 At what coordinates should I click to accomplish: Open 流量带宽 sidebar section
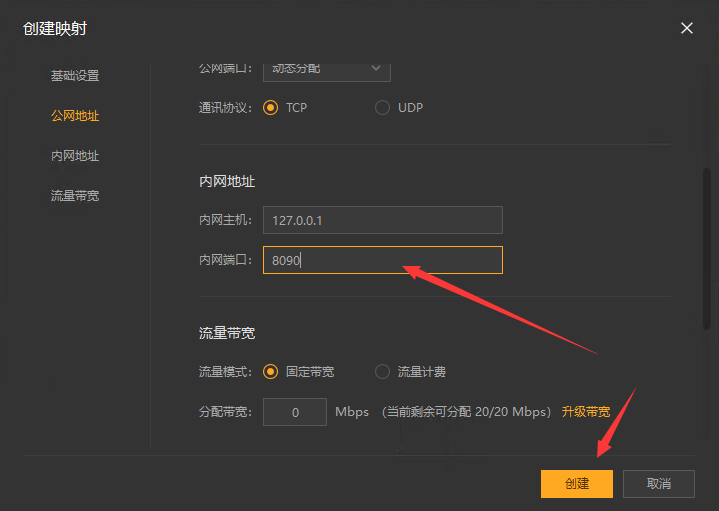pyautogui.click(x=75, y=196)
